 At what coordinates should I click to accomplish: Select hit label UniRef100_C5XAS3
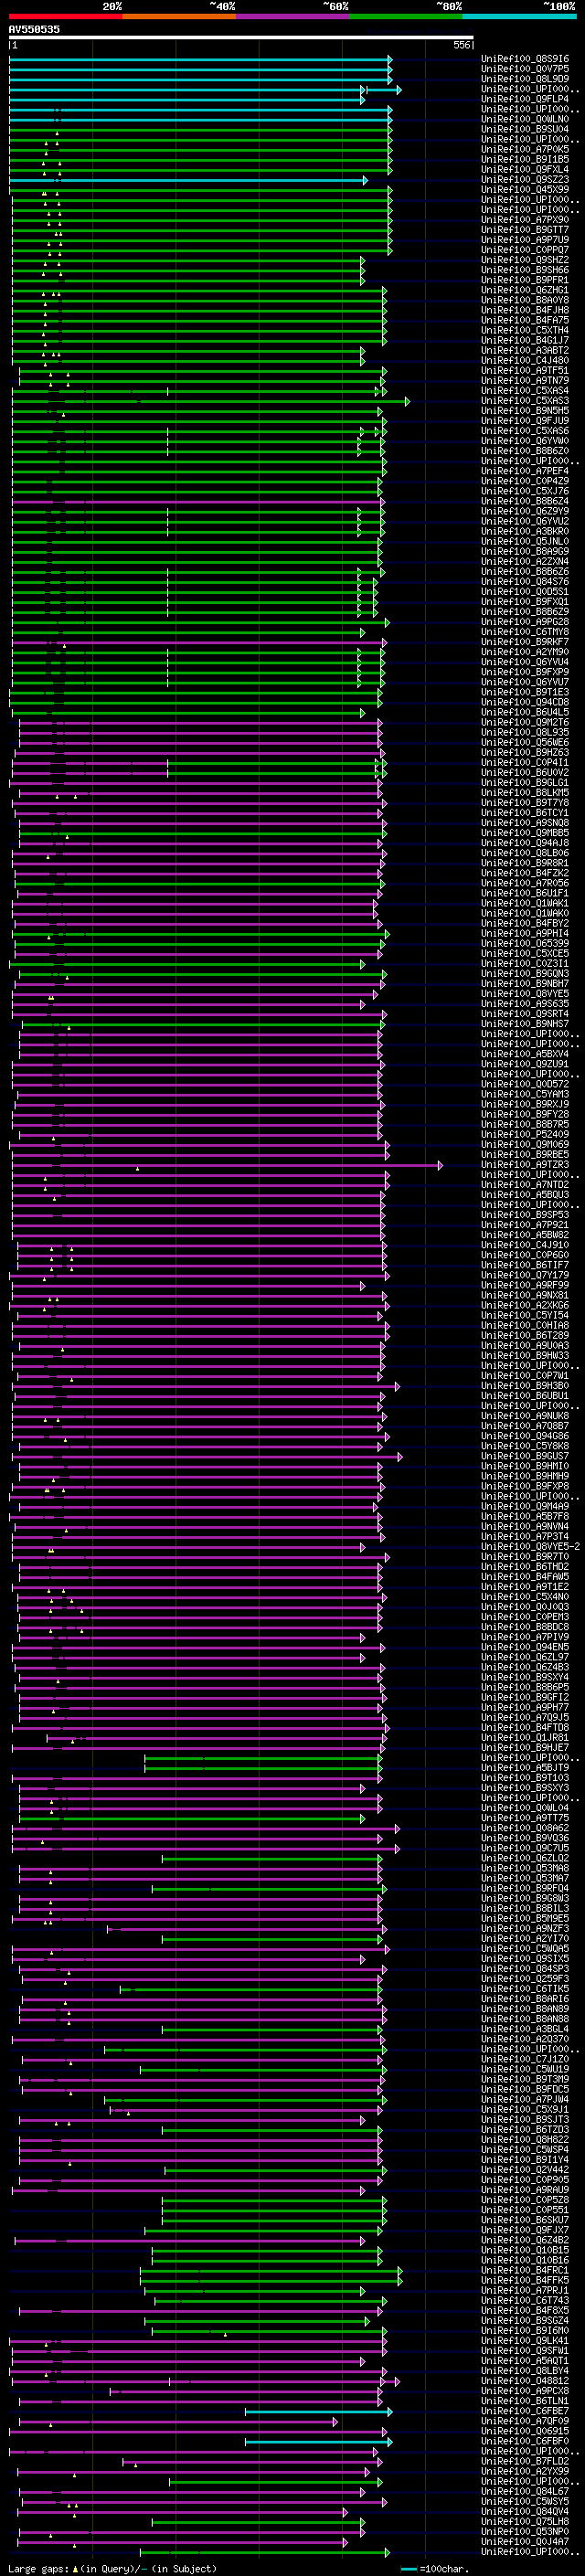click(x=525, y=400)
